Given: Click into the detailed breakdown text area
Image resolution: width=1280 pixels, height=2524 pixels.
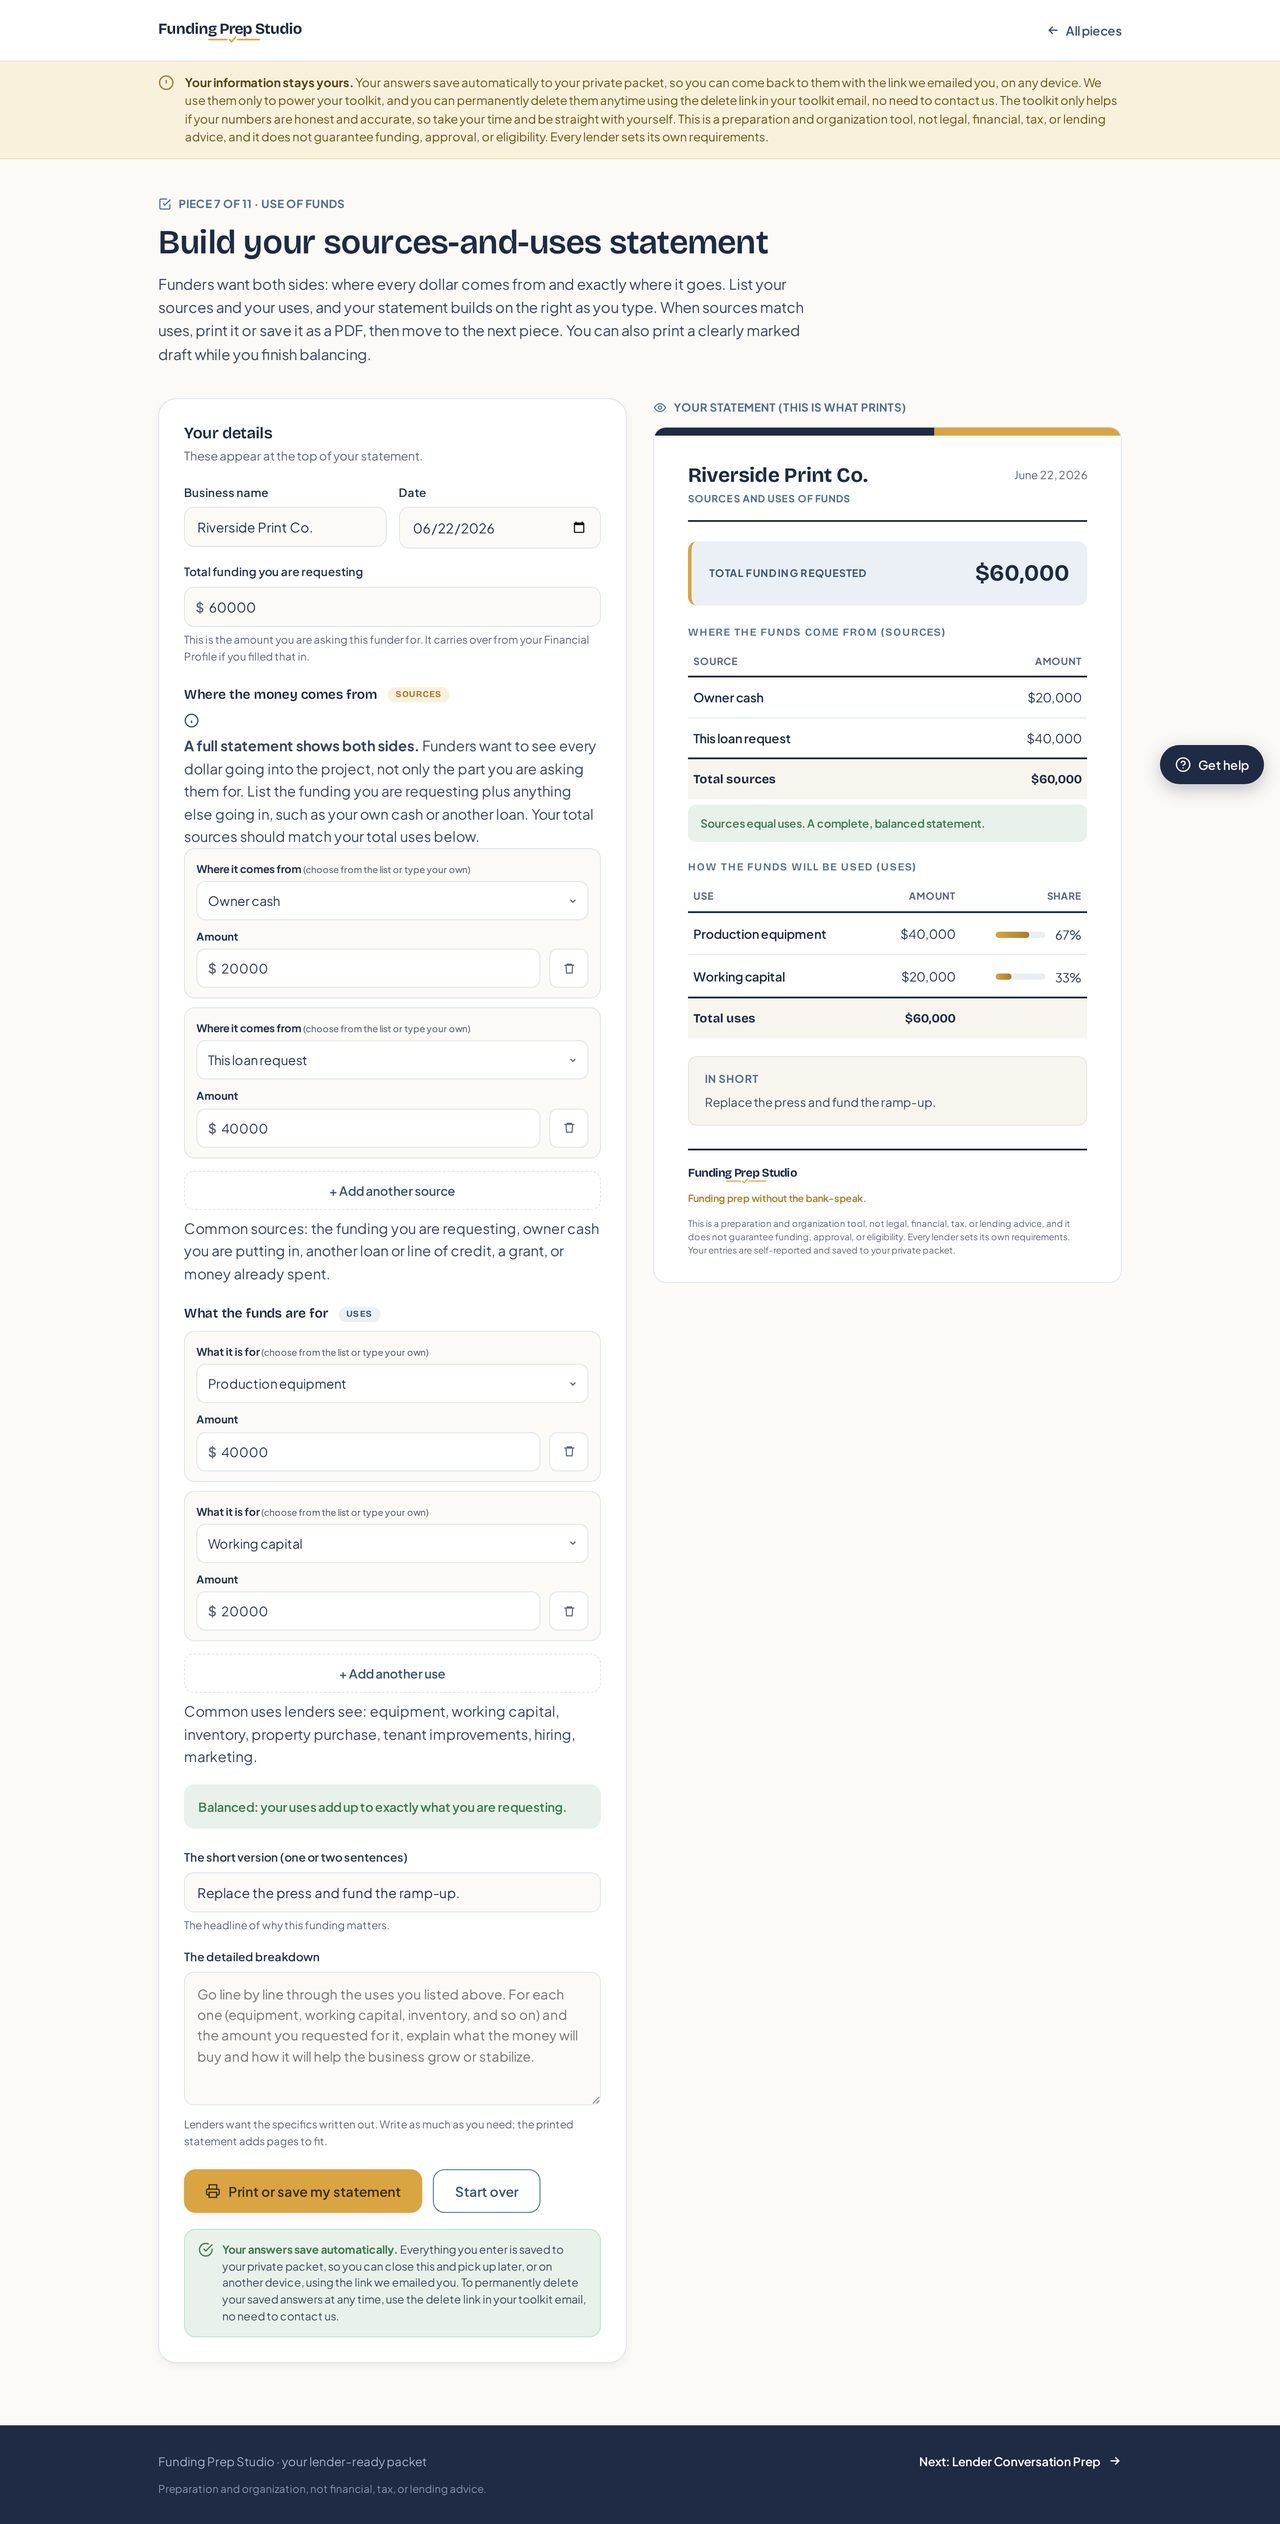Looking at the screenshot, I should click(392, 2039).
